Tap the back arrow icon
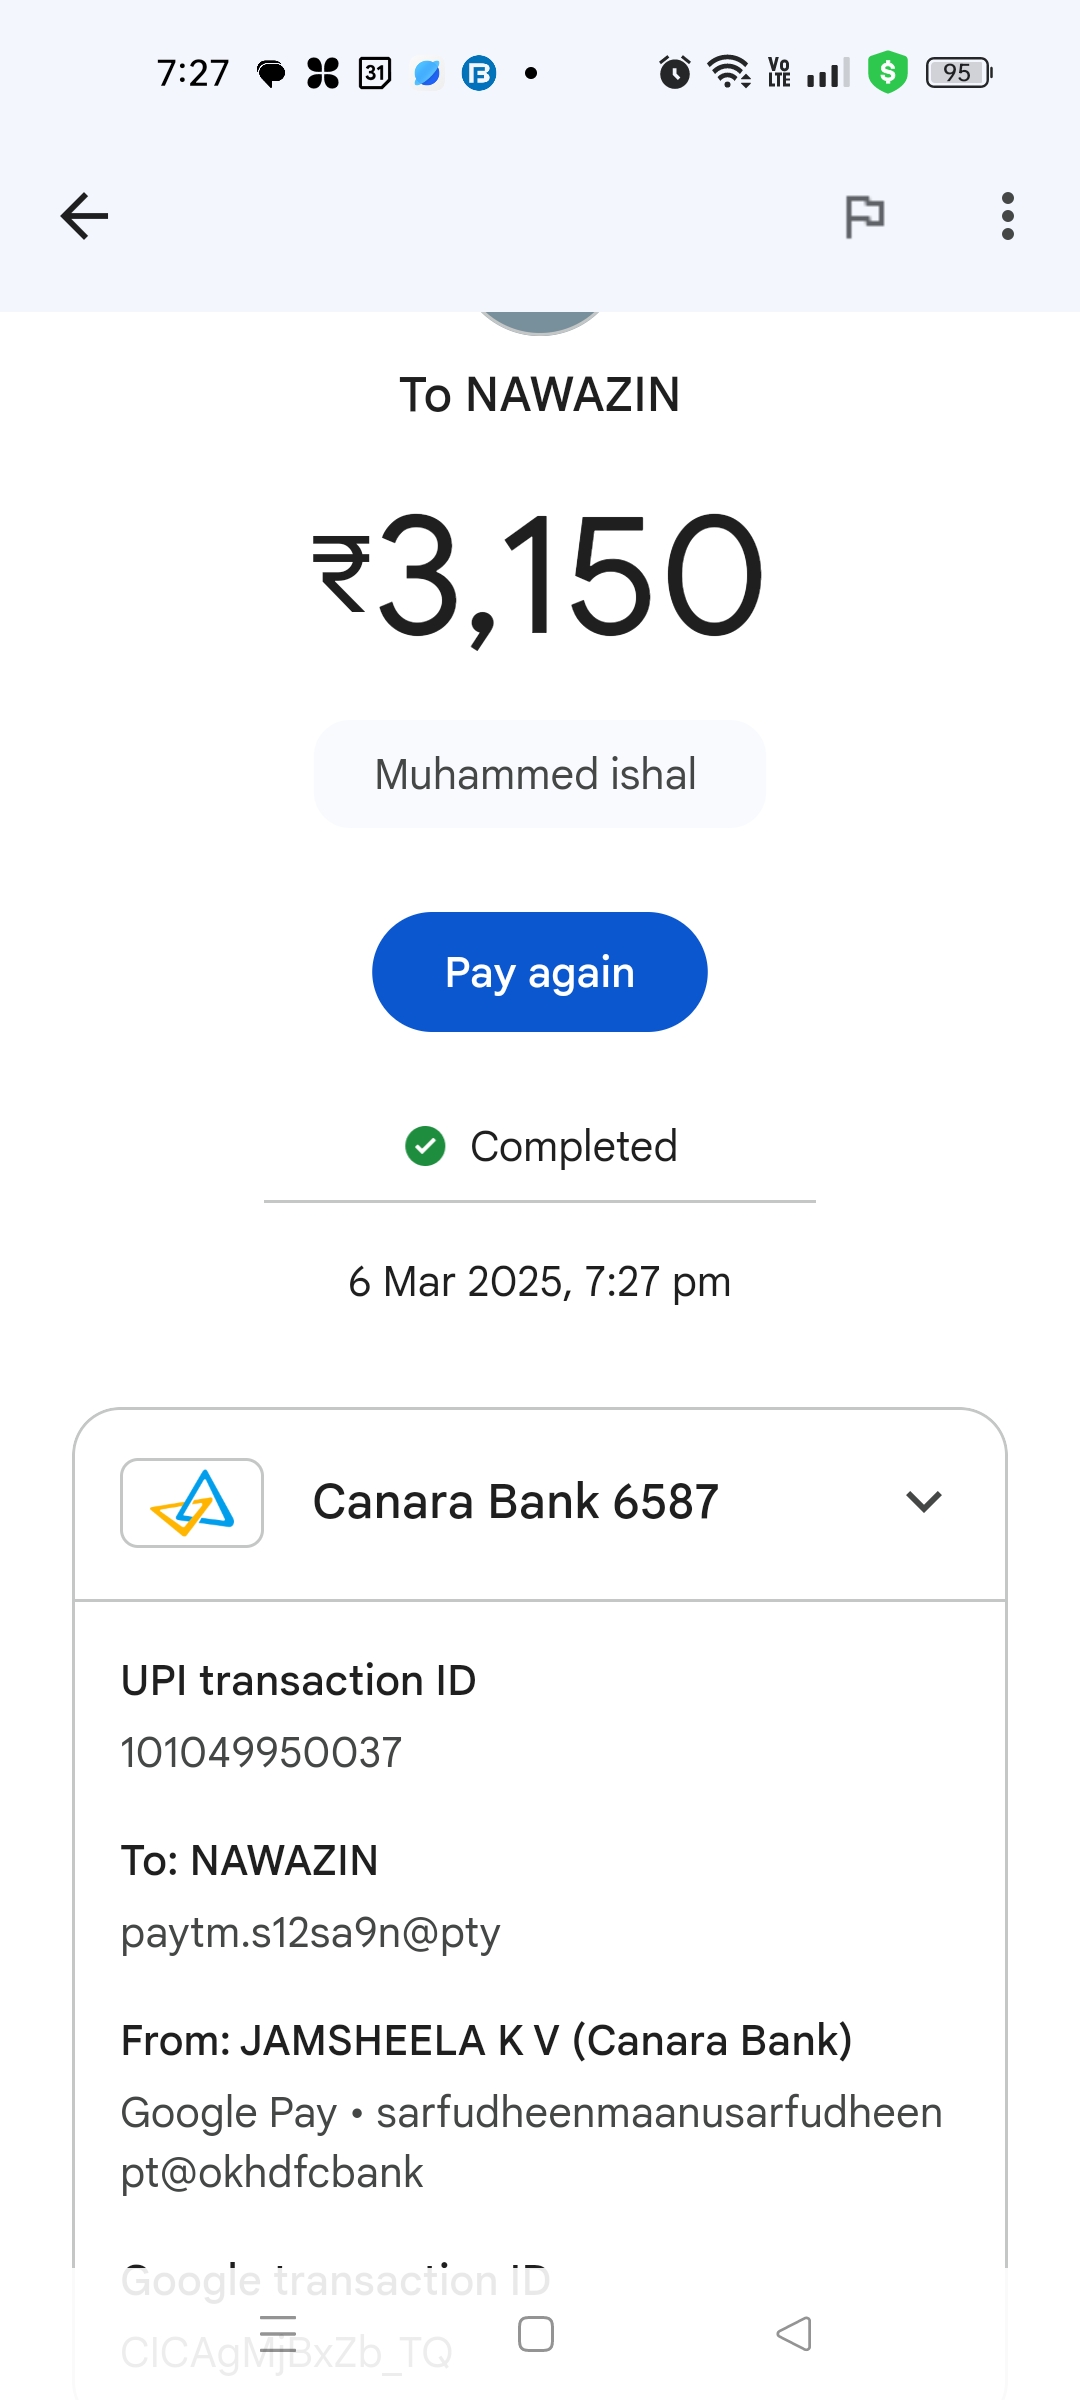This screenshot has height=2400, width=1080. (84, 216)
